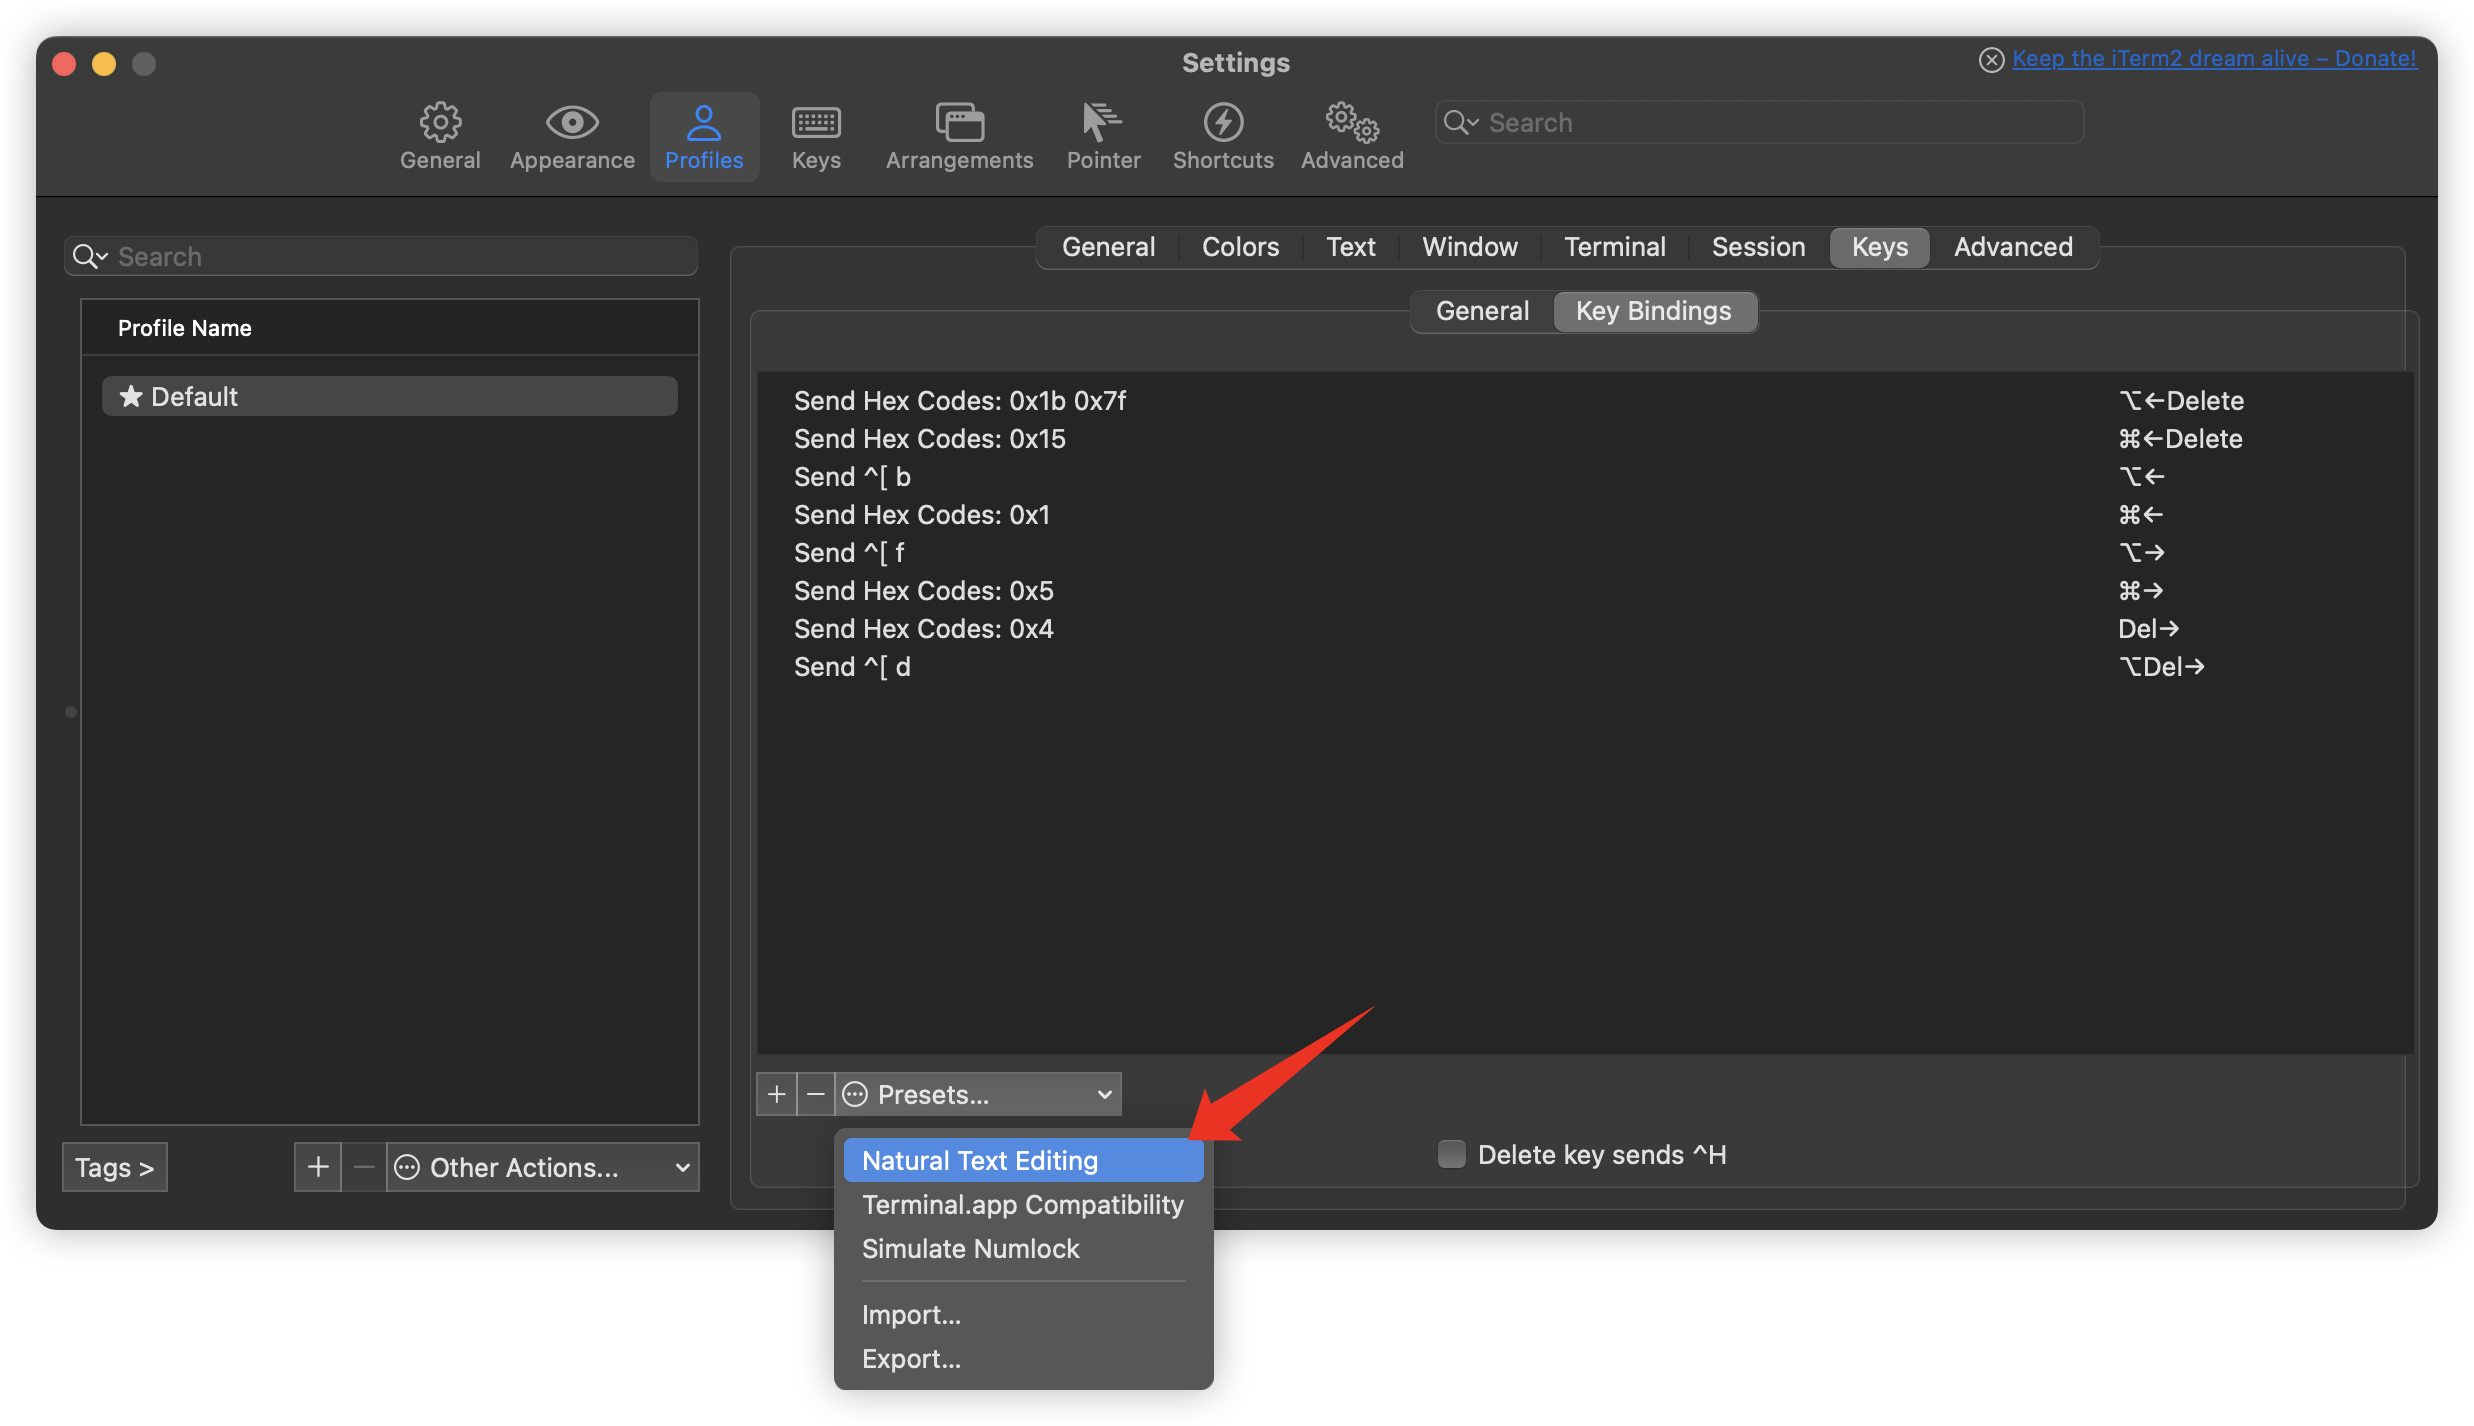Switch to the Colors profile tab
Image resolution: width=2474 pixels, height=1426 pixels.
(1240, 247)
